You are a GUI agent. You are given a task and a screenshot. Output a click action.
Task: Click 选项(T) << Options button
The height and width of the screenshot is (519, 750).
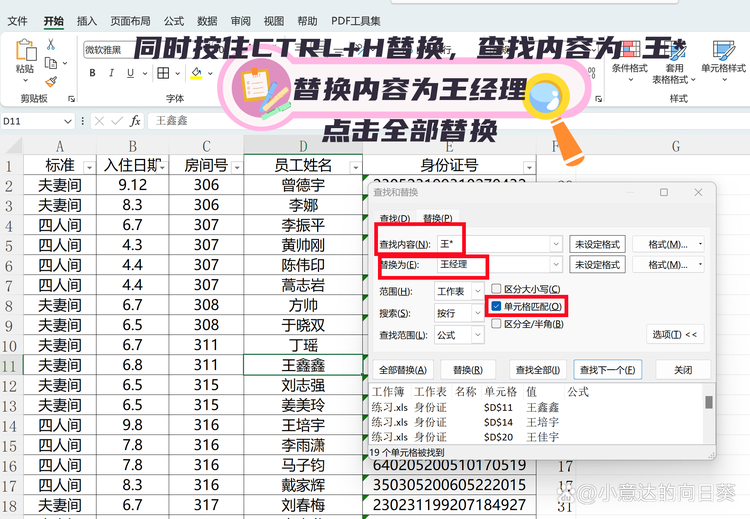[675, 334]
